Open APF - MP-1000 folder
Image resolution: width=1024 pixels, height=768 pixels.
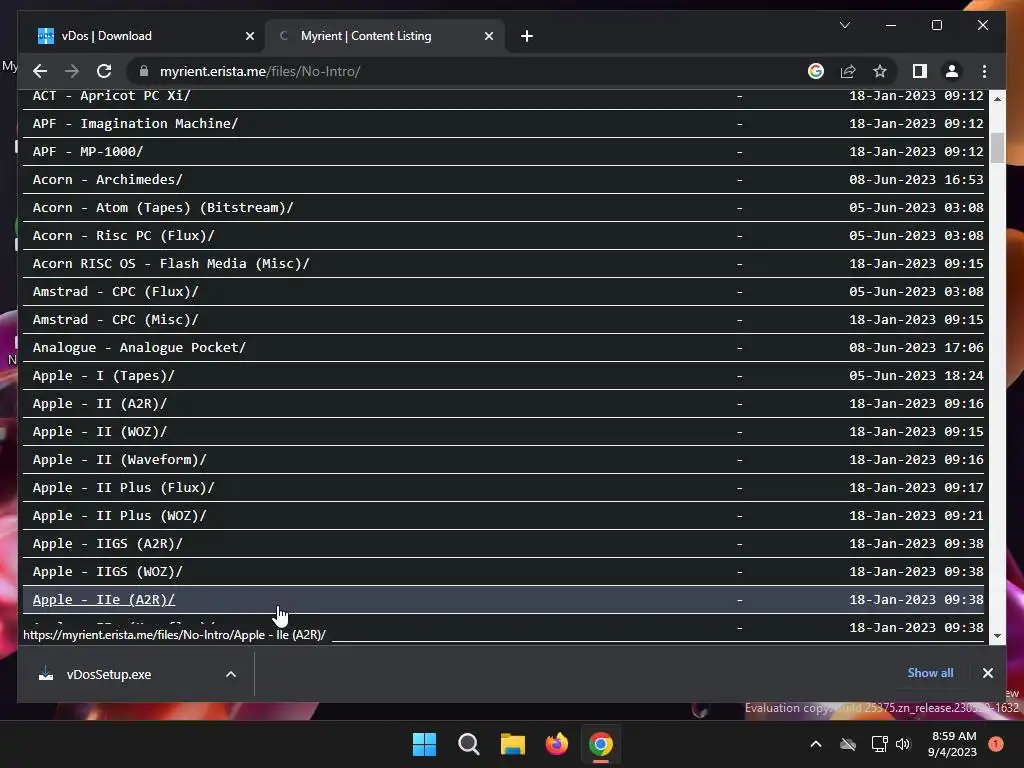(x=88, y=152)
